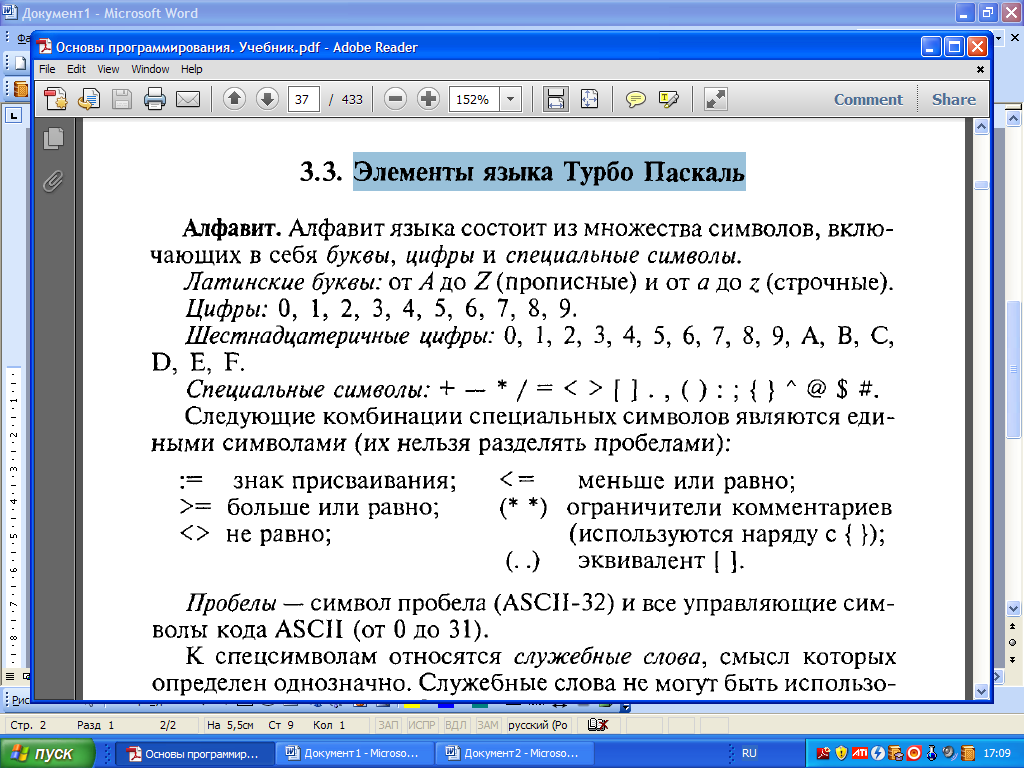Toggle 'ЗАП' macro recording in Word status bar

pyautogui.click(x=389, y=725)
